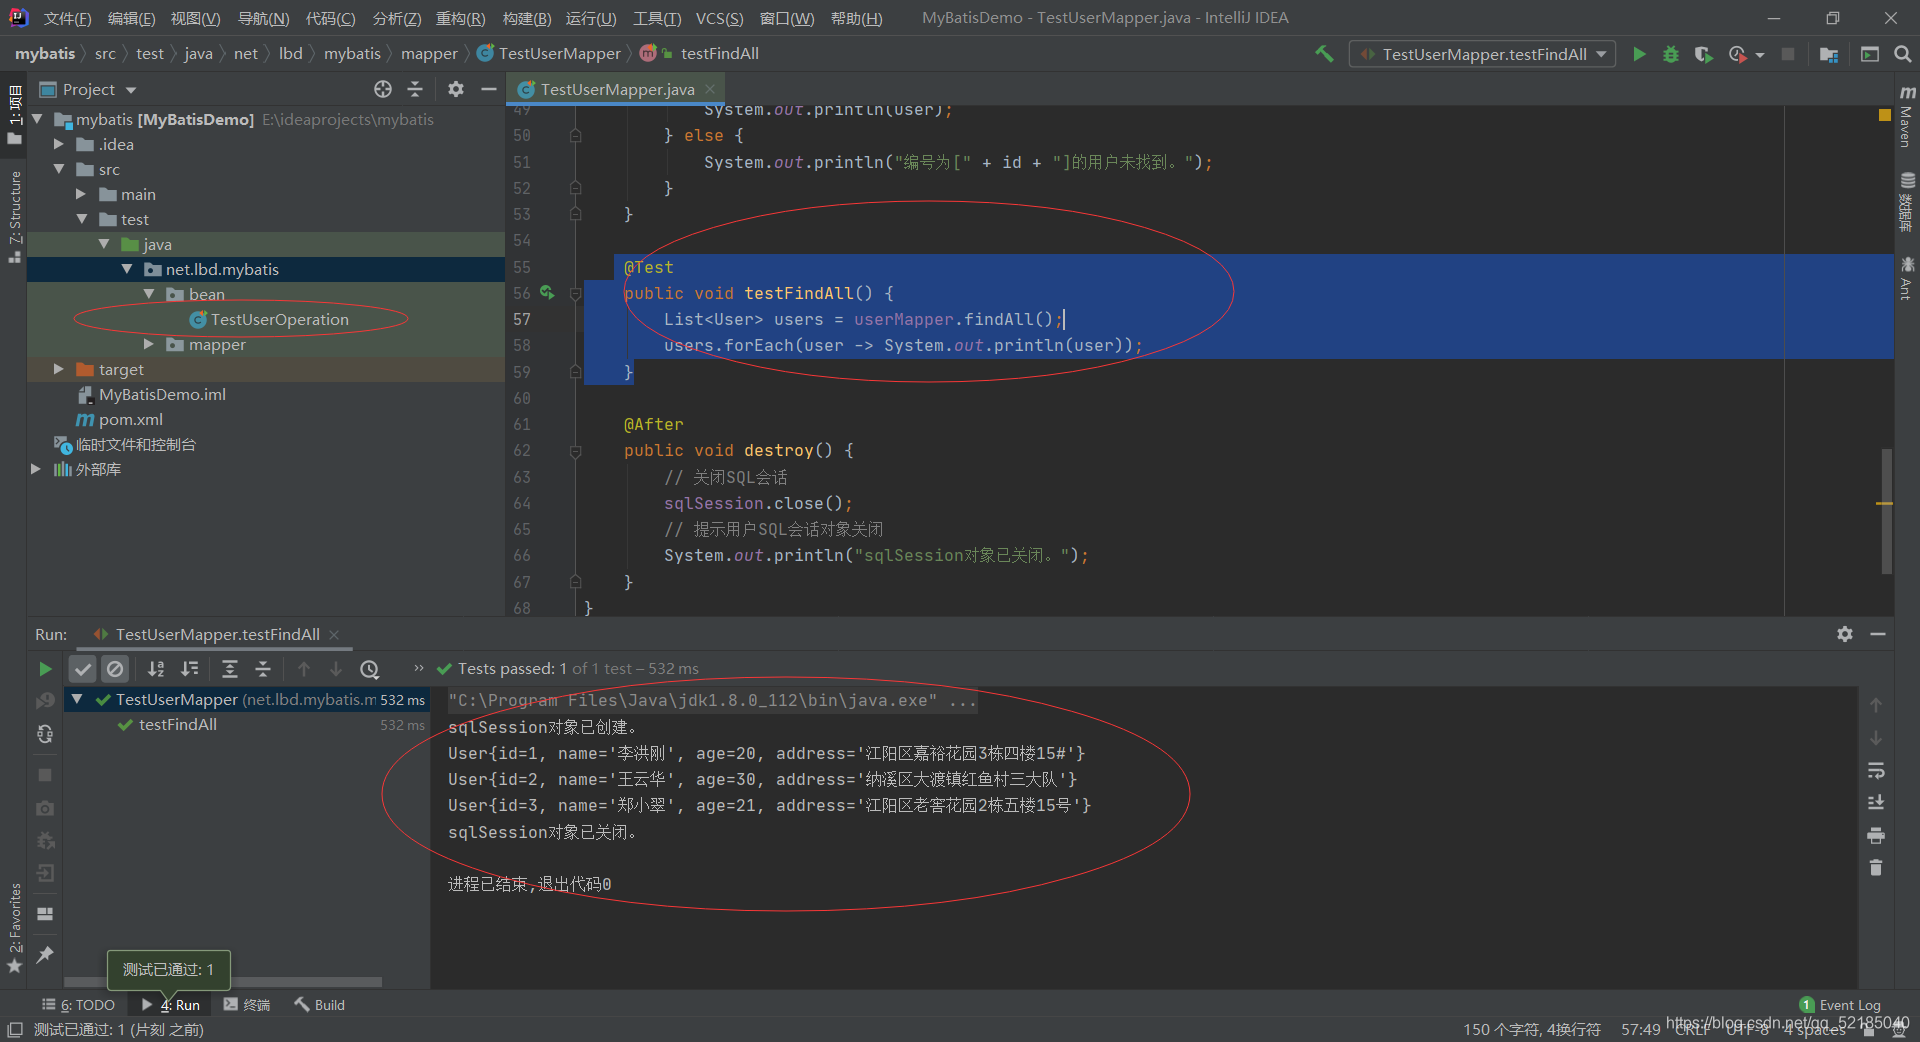Sort tests by duration icon
Viewport: 1920px width, 1042px height.
(189, 669)
